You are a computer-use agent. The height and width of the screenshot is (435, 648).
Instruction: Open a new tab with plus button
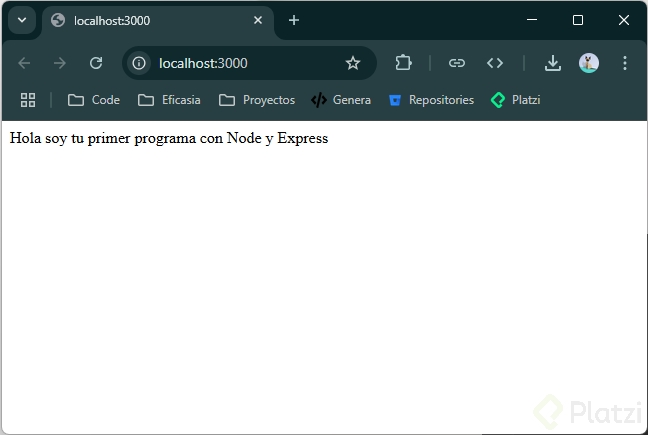[294, 20]
